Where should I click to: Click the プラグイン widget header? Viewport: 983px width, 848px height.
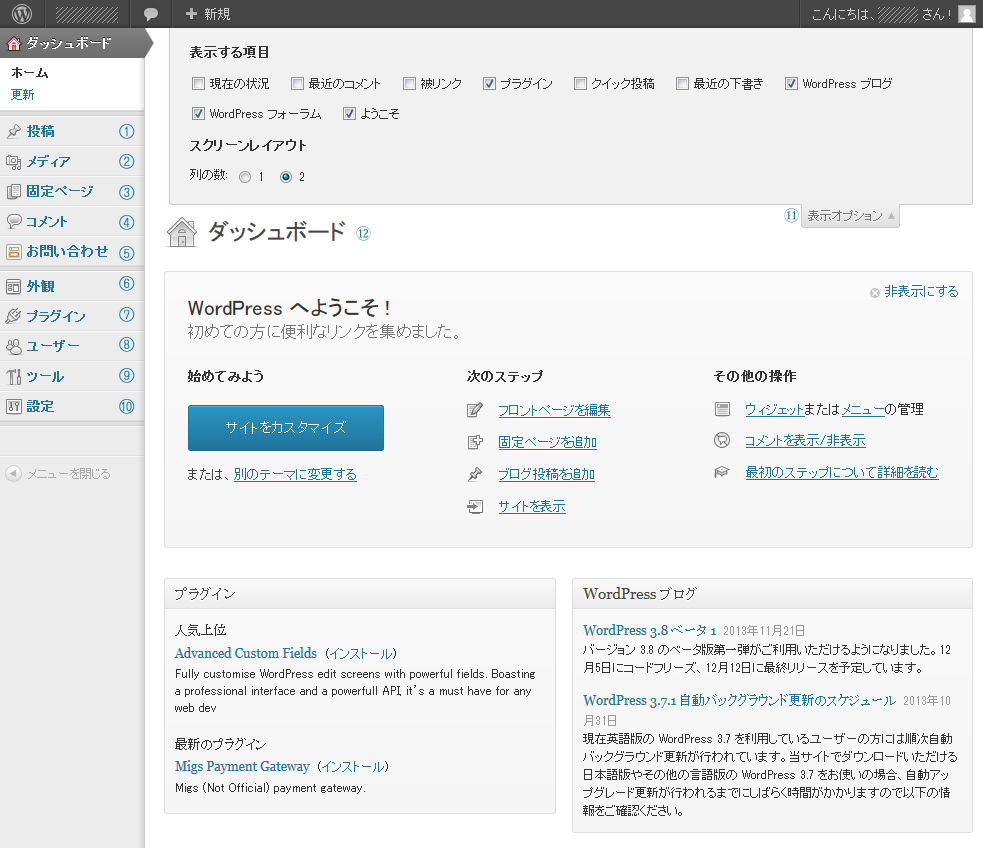(360, 594)
